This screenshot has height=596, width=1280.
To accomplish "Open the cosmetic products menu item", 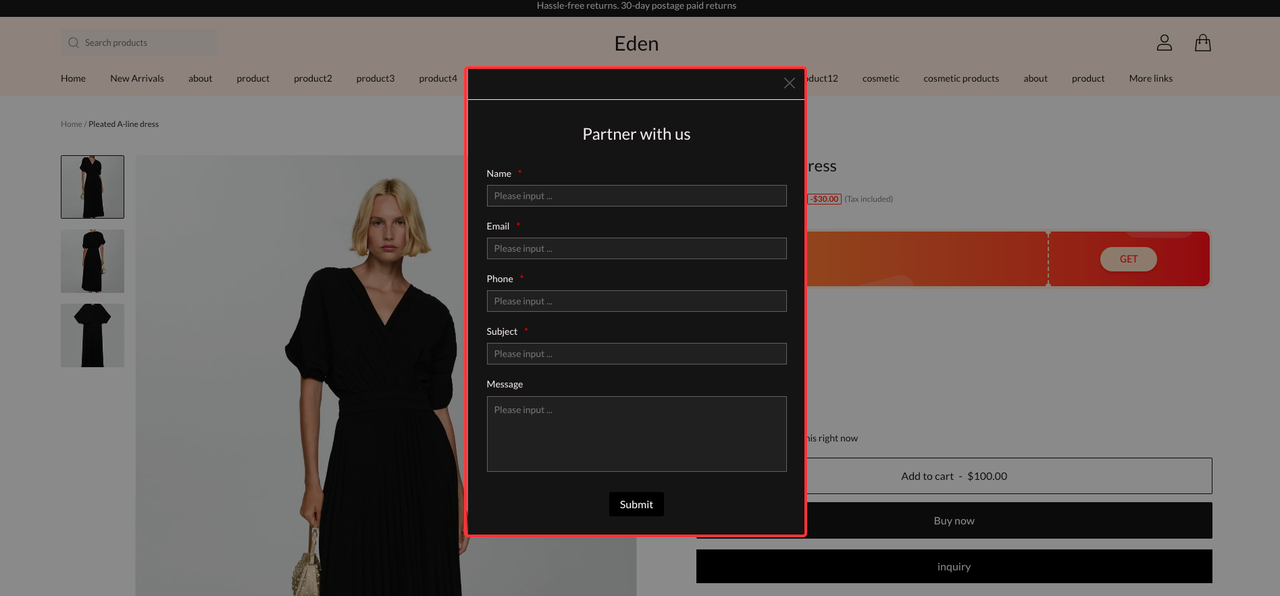I will 960,78.
